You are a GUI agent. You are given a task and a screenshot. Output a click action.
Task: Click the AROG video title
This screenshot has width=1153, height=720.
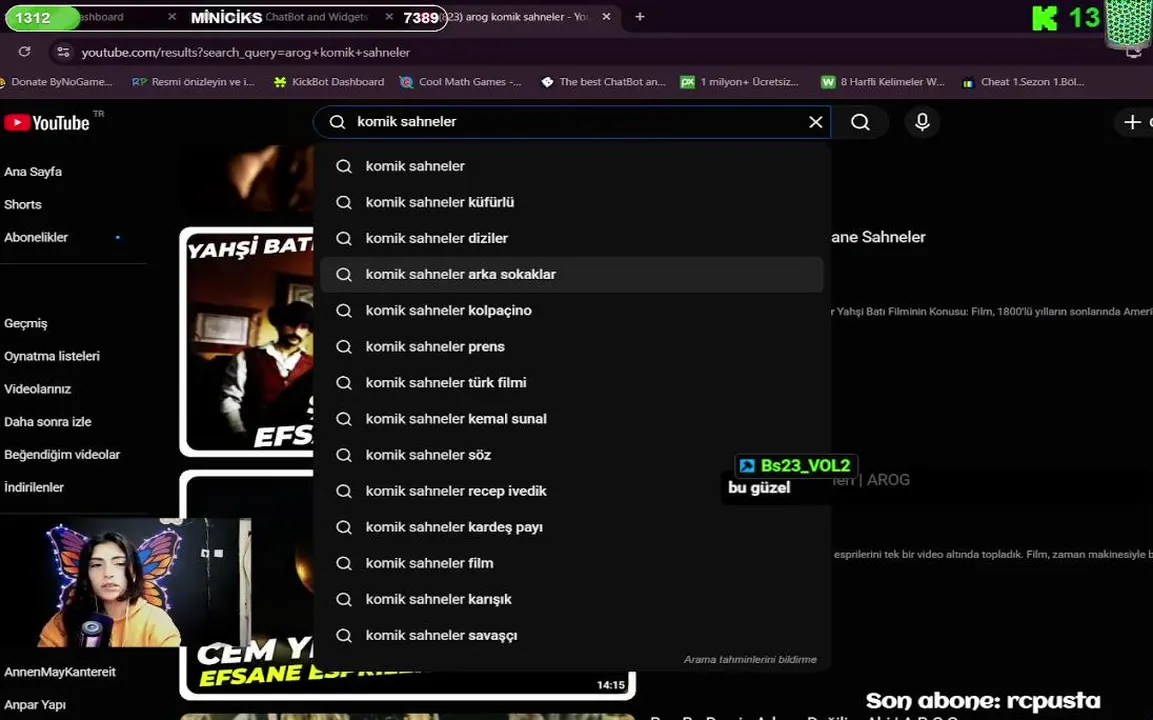873,480
